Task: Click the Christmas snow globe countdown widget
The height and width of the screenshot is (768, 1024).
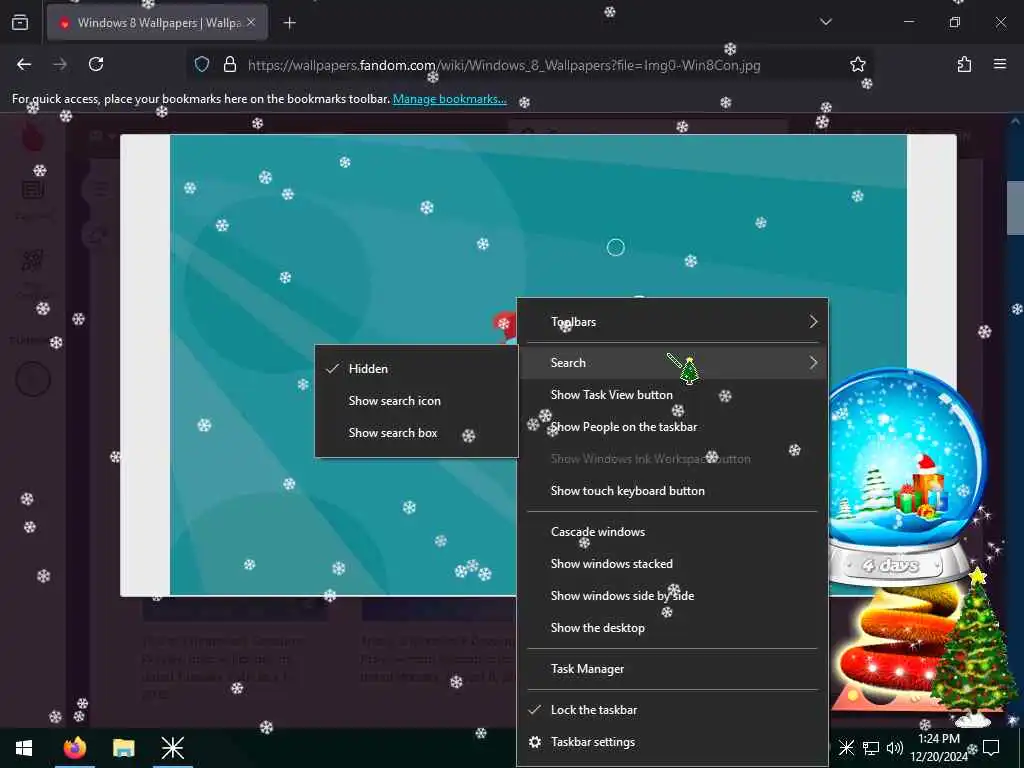Action: pyautogui.click(x=906, y=475)
